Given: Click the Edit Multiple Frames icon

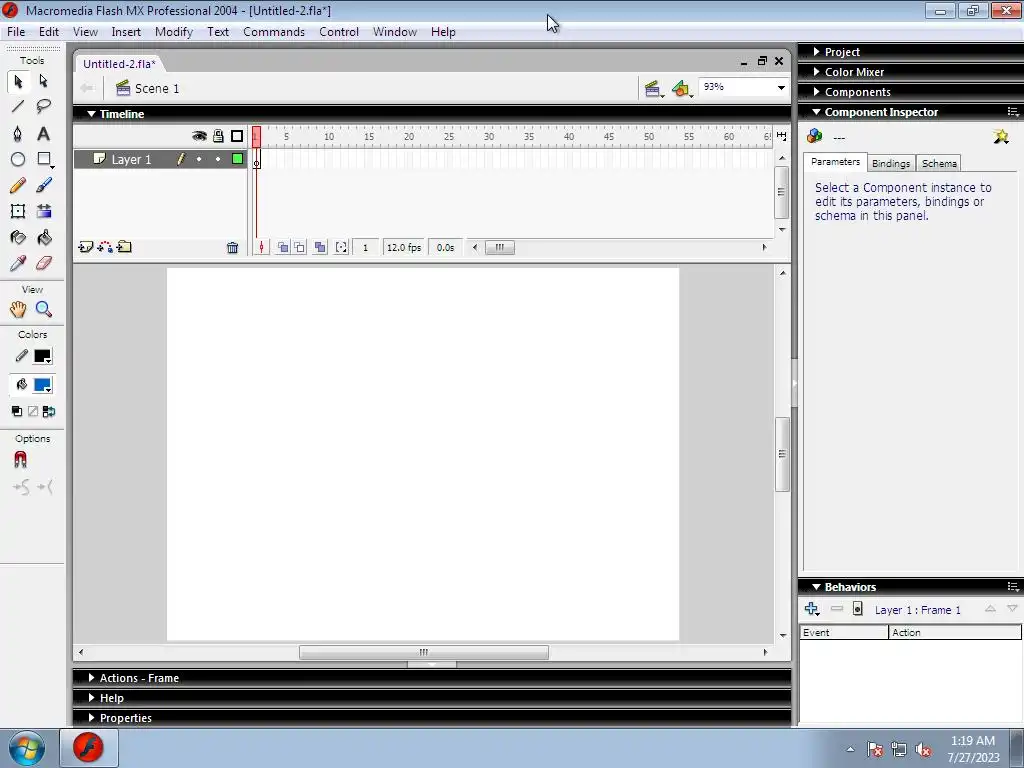Looking at the screenshot, I should pyautogui.click(x=320, y=248).
